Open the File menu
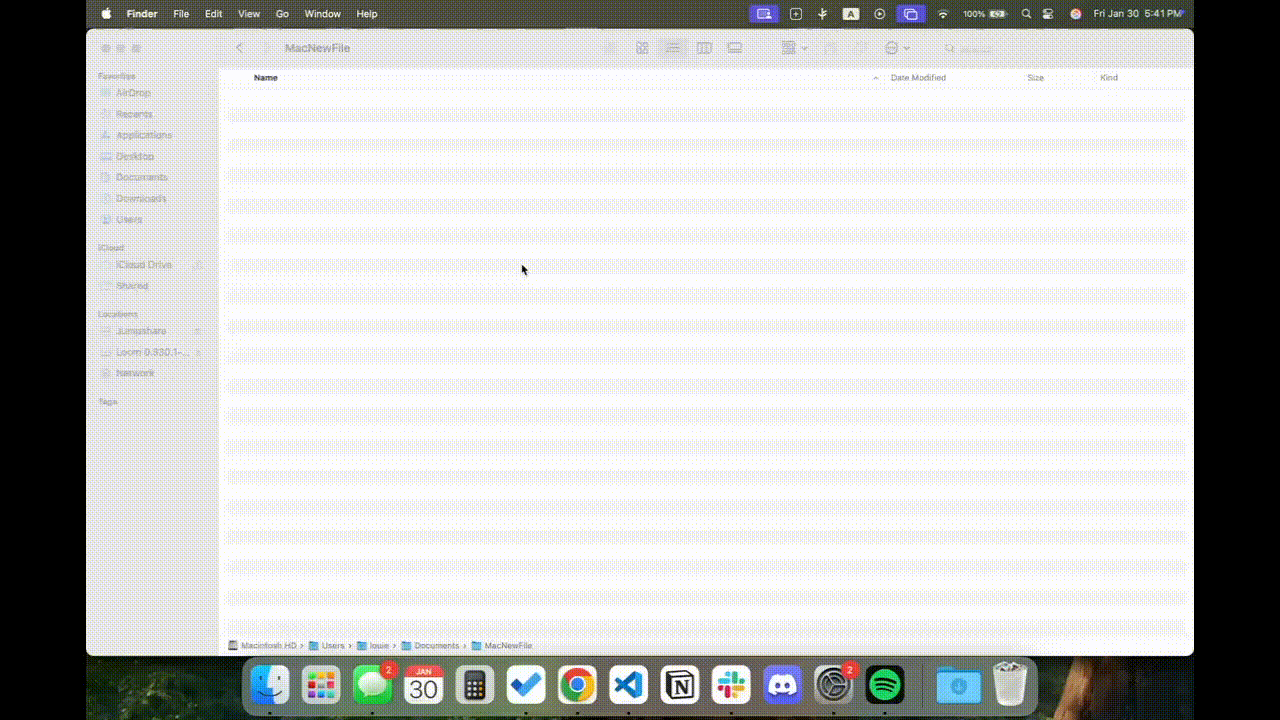The image size is (1280, 720). [181, 14]
